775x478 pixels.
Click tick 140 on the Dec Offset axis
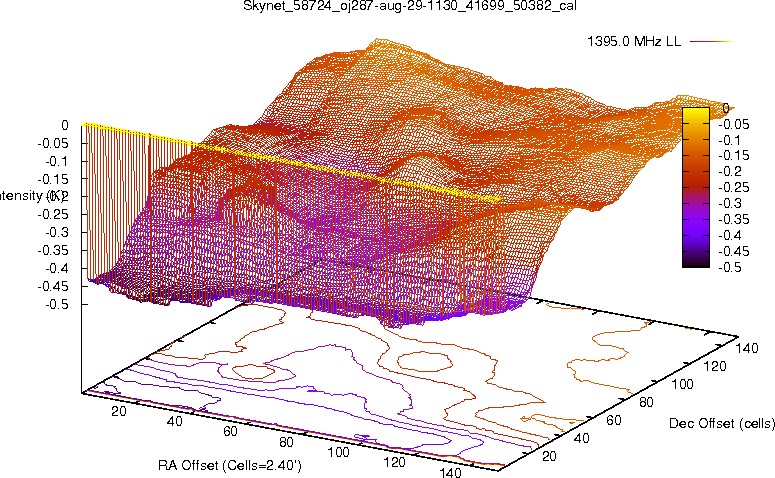point(747,348)
